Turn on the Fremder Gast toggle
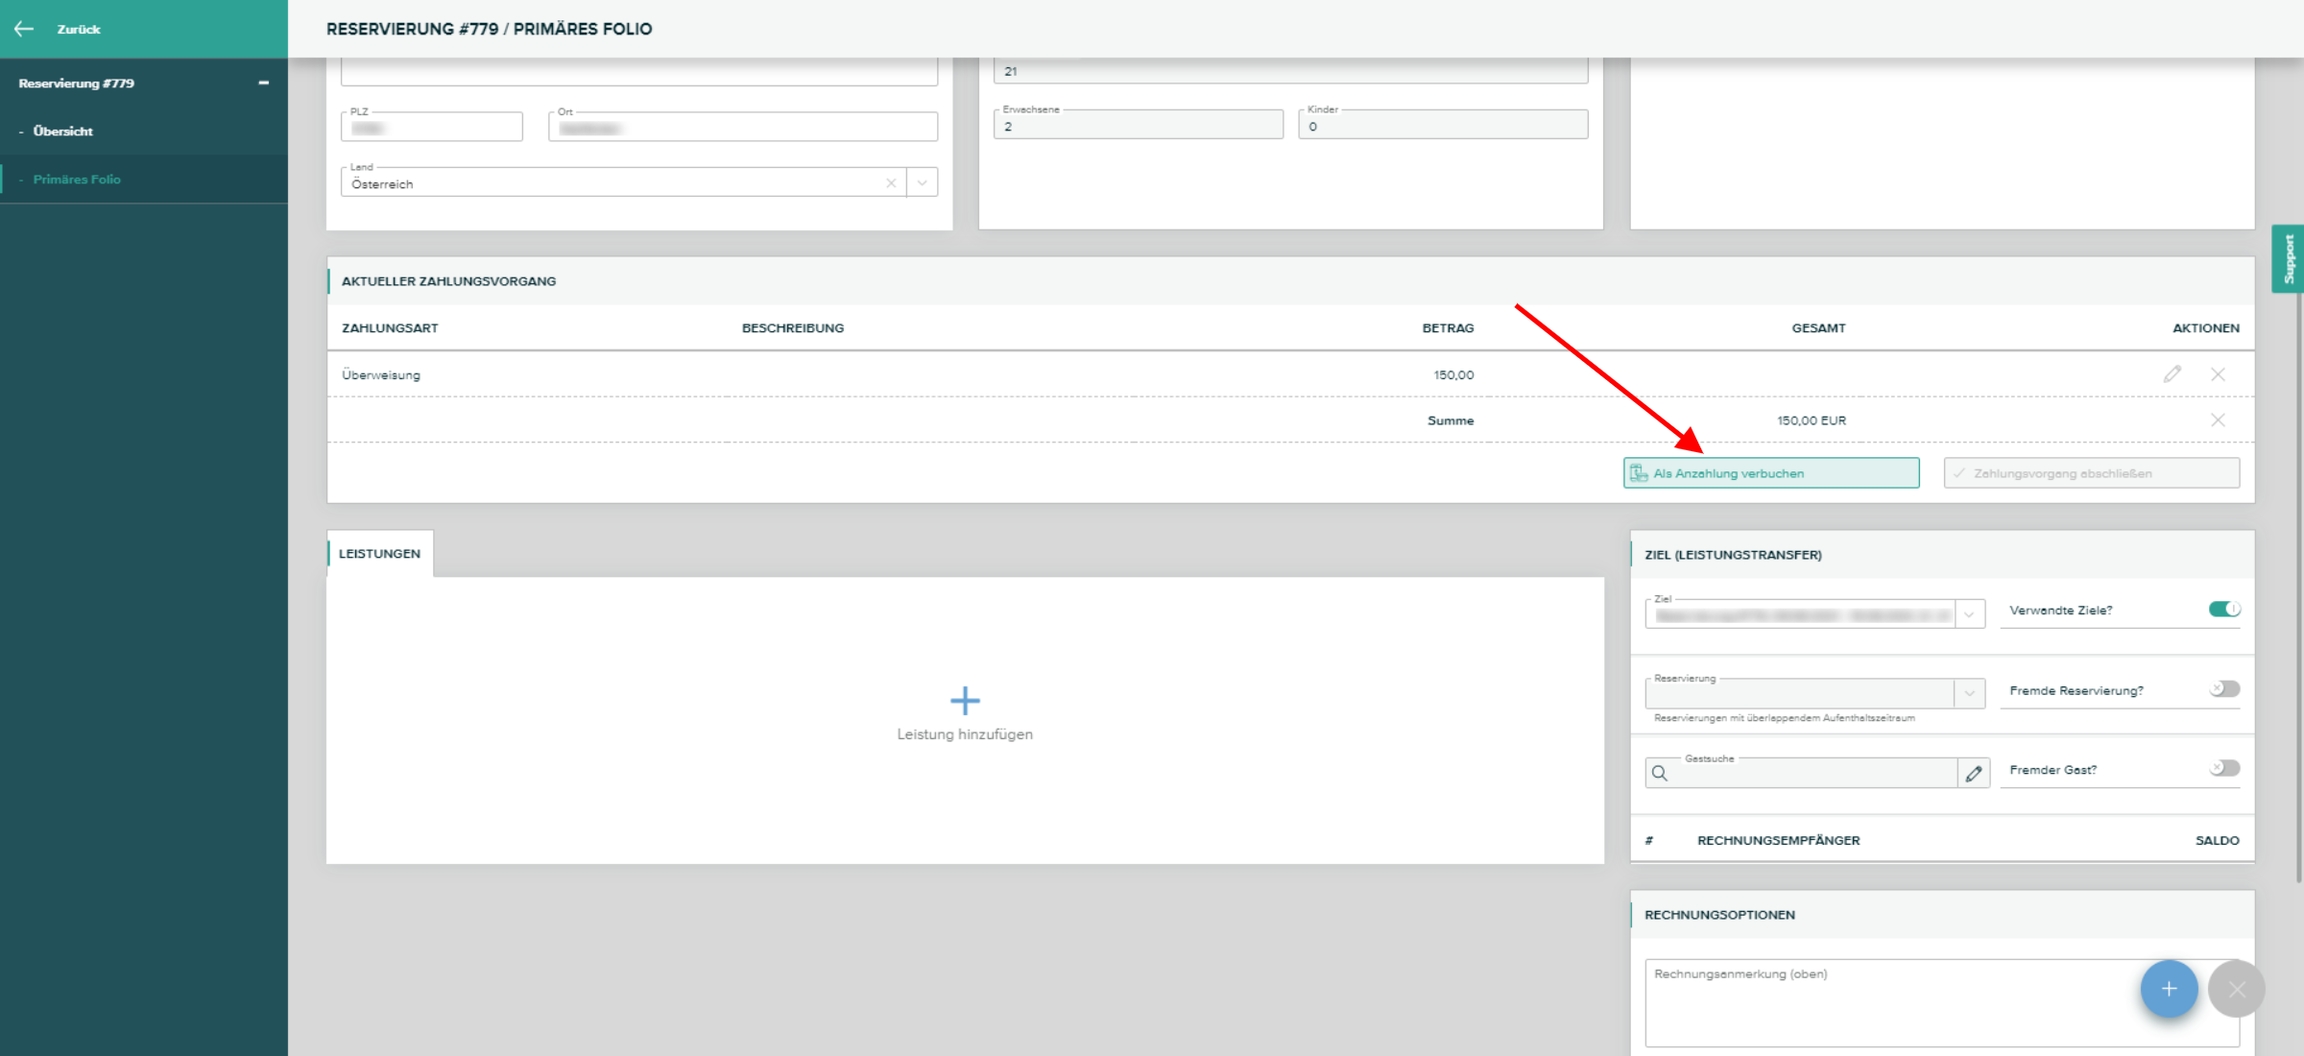Screen dimensions: 2304x1056 [2224, 768]
